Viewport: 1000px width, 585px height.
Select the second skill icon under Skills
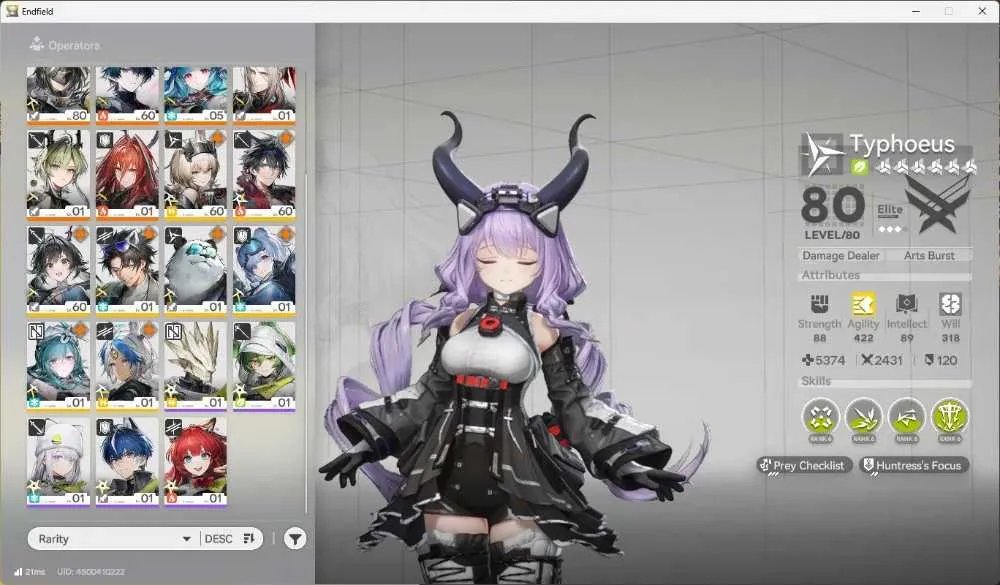[x=864, y=417]
